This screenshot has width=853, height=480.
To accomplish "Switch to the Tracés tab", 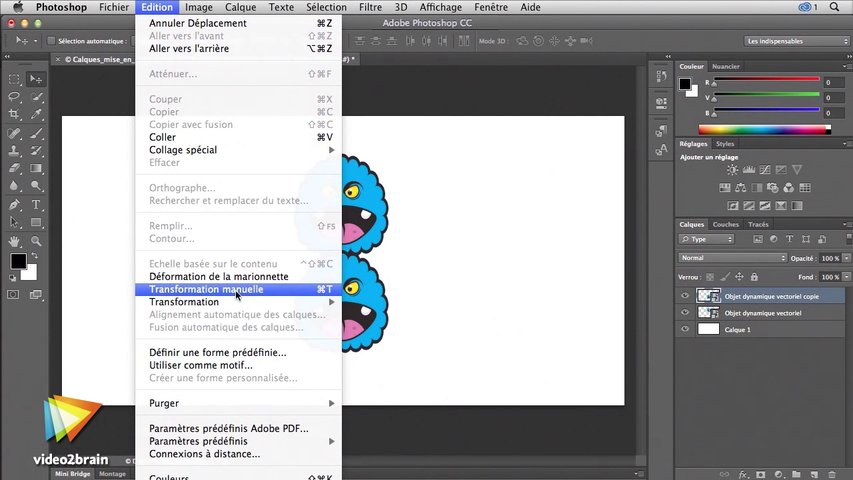I will (758, 224).
